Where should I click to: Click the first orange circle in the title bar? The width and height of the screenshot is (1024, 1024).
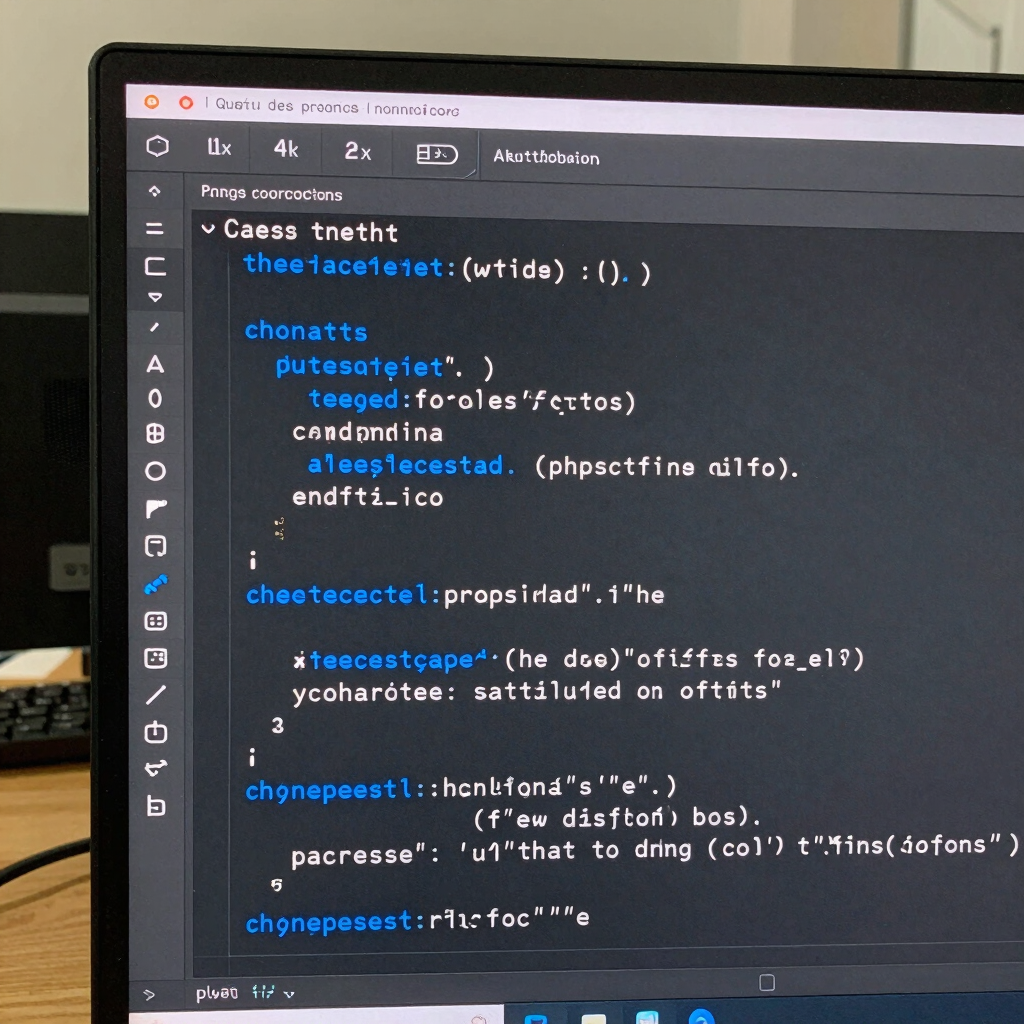tap(152, 102)
